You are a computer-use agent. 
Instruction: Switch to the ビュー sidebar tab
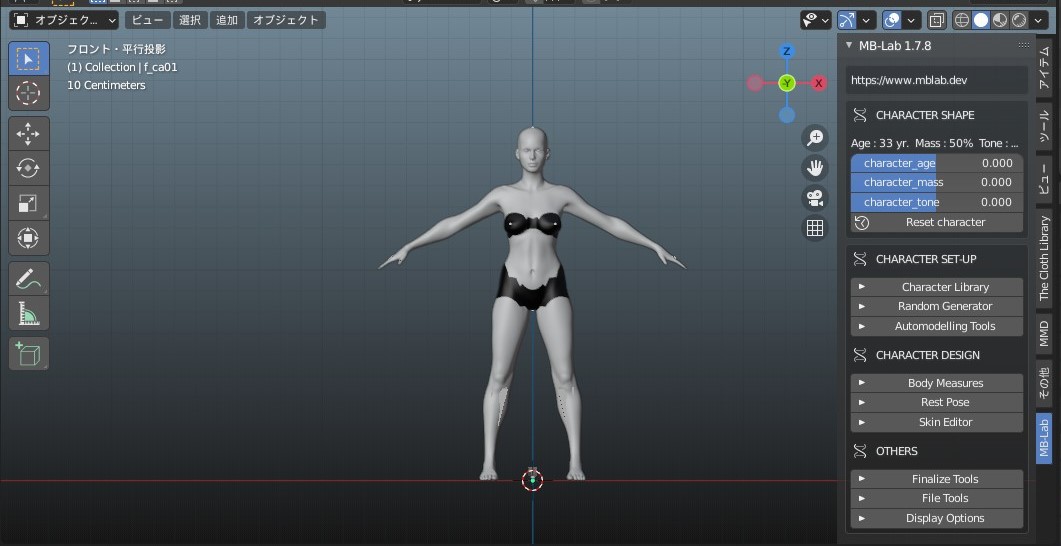1045,179
